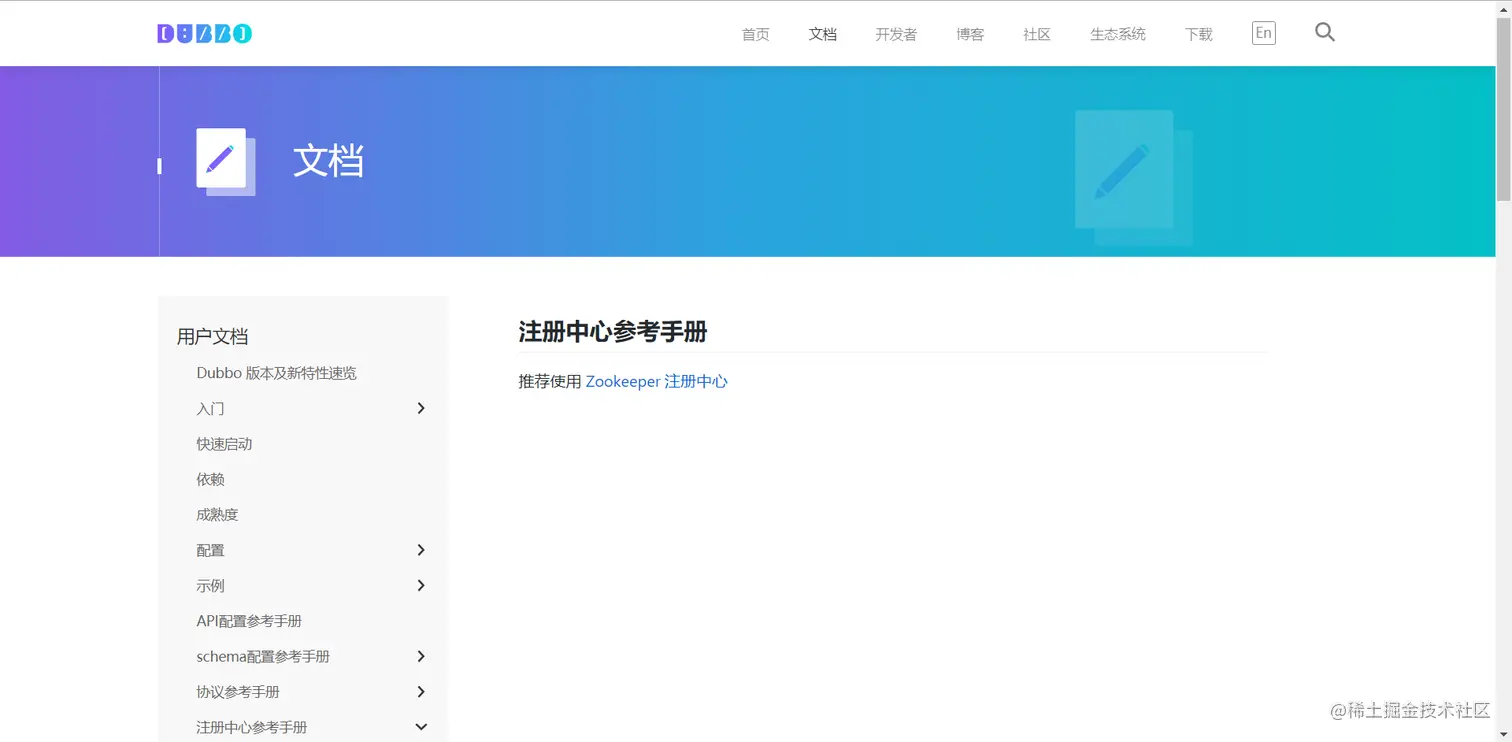Go to 首页 in the navigation
The height and width of the screenshot is (742, 1512).
(x=756, y=34)
